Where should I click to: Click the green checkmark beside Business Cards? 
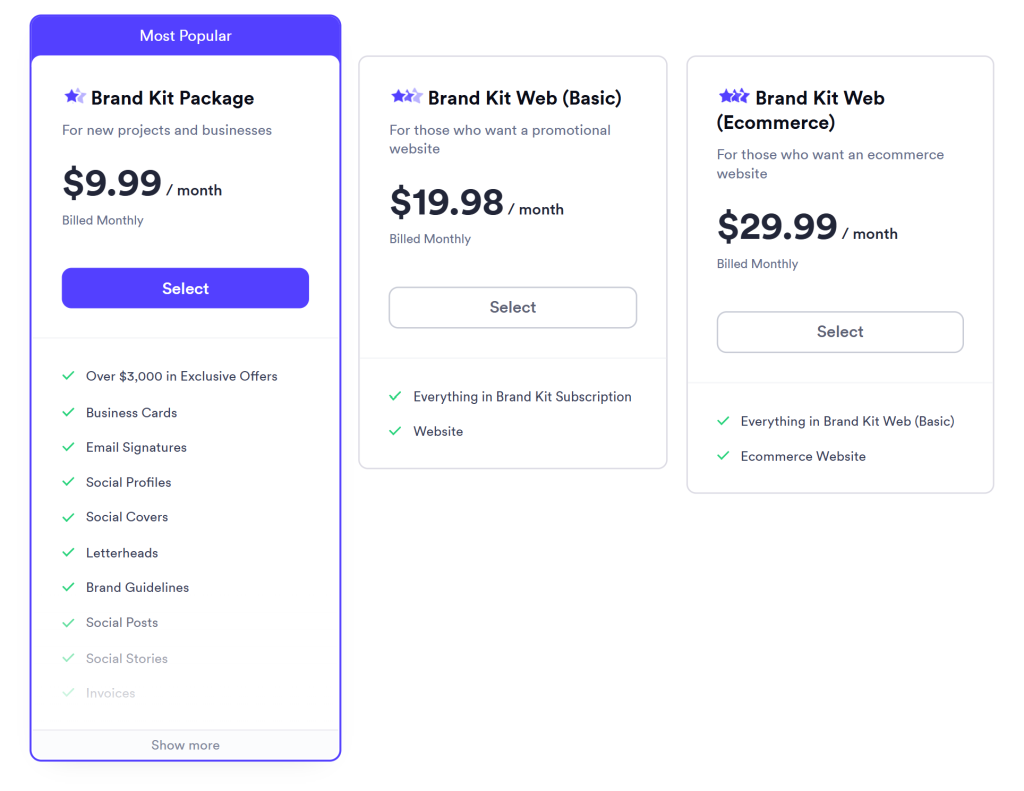(x=68, y=412)
